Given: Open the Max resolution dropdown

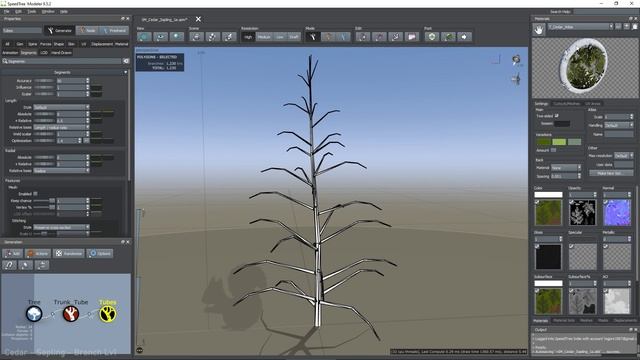Looking at the screenshot, I should (x=623, y=156).
